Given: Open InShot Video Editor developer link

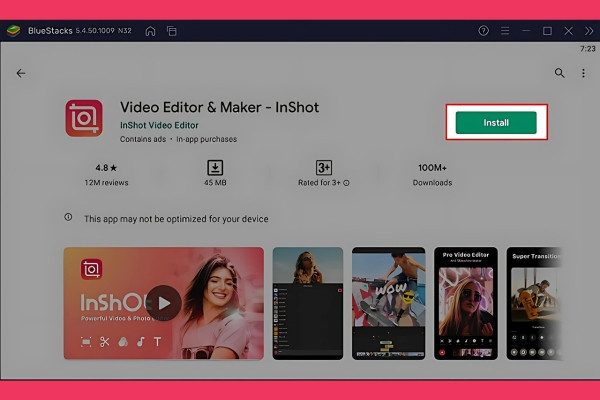Looking at the screenshot, I should click(159, 125).
